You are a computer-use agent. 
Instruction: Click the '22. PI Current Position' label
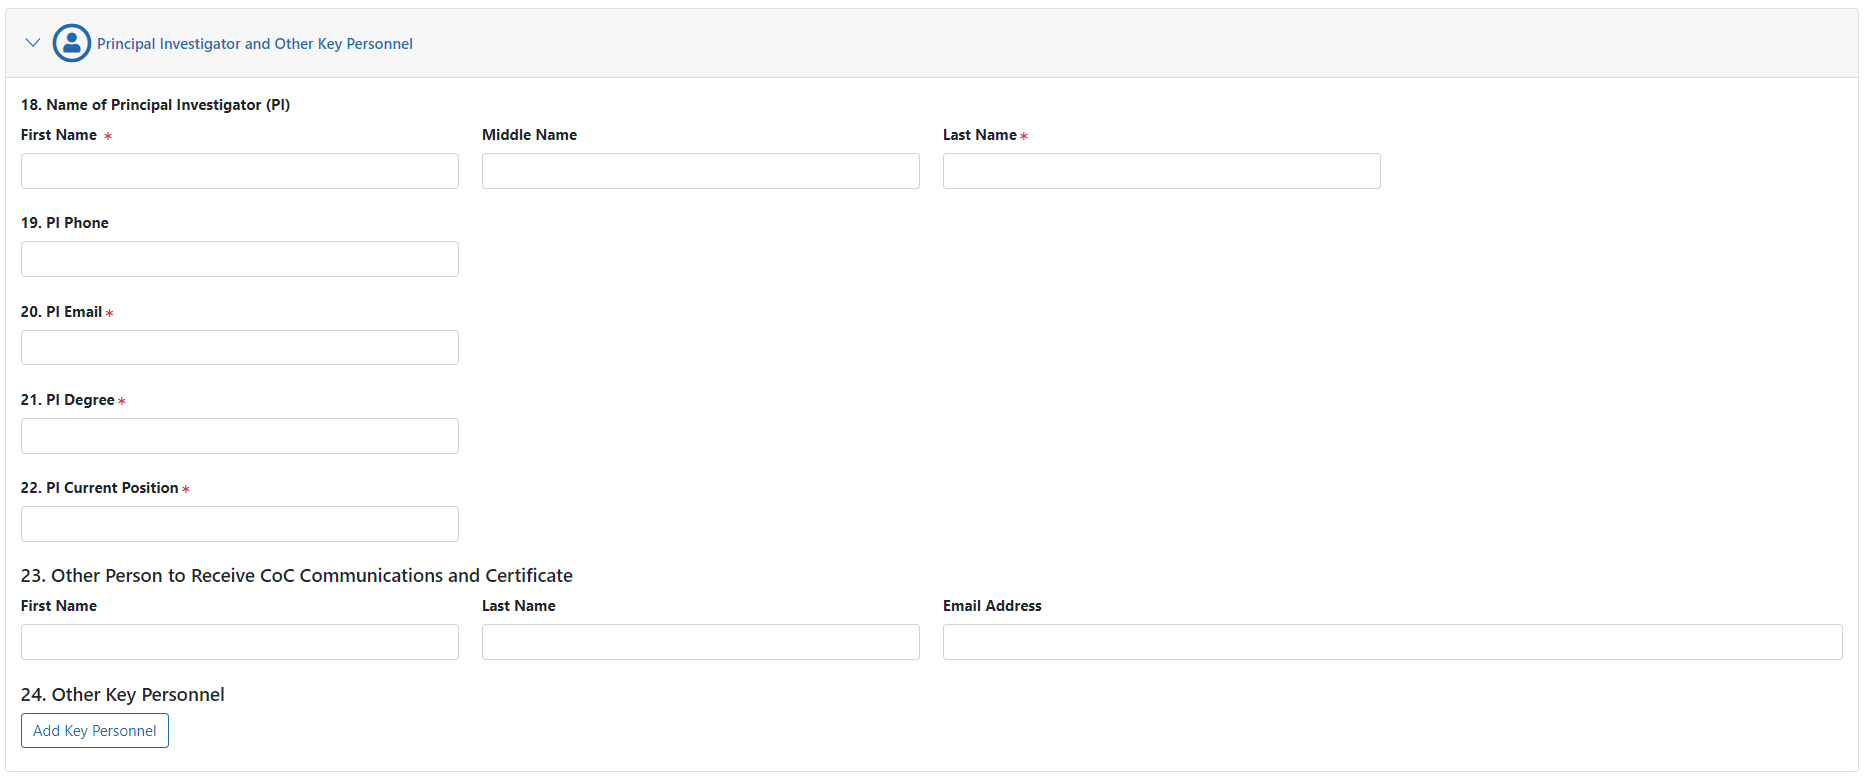(x=100, y=488)
